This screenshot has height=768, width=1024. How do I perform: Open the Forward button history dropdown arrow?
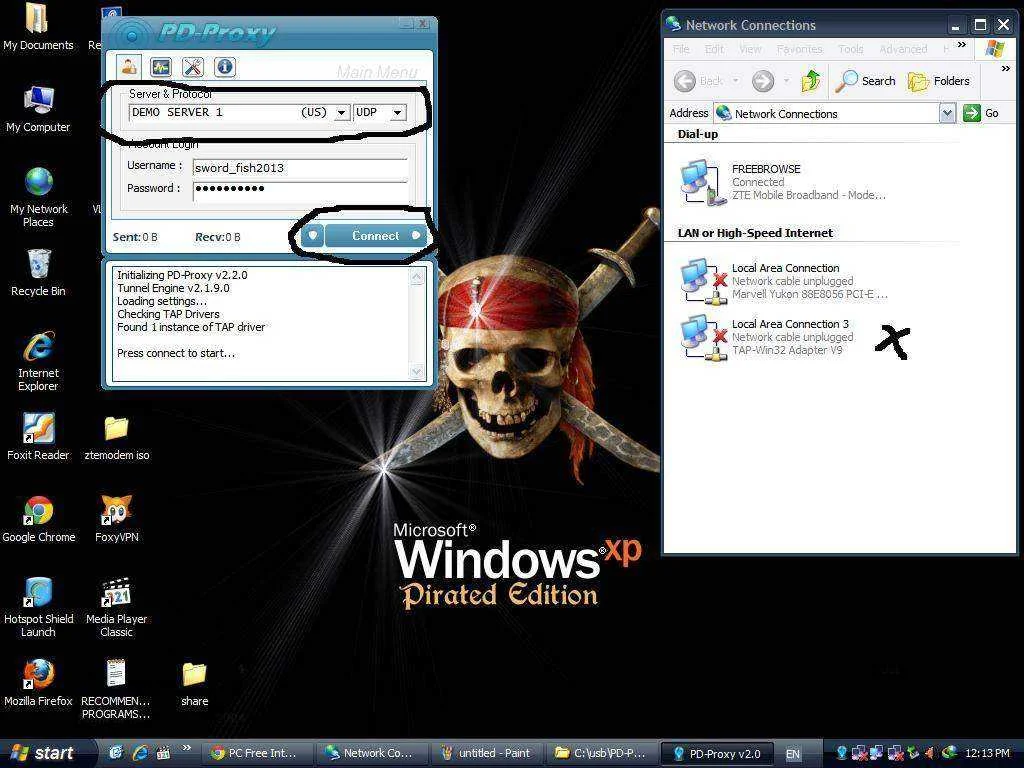coord(786,81)
